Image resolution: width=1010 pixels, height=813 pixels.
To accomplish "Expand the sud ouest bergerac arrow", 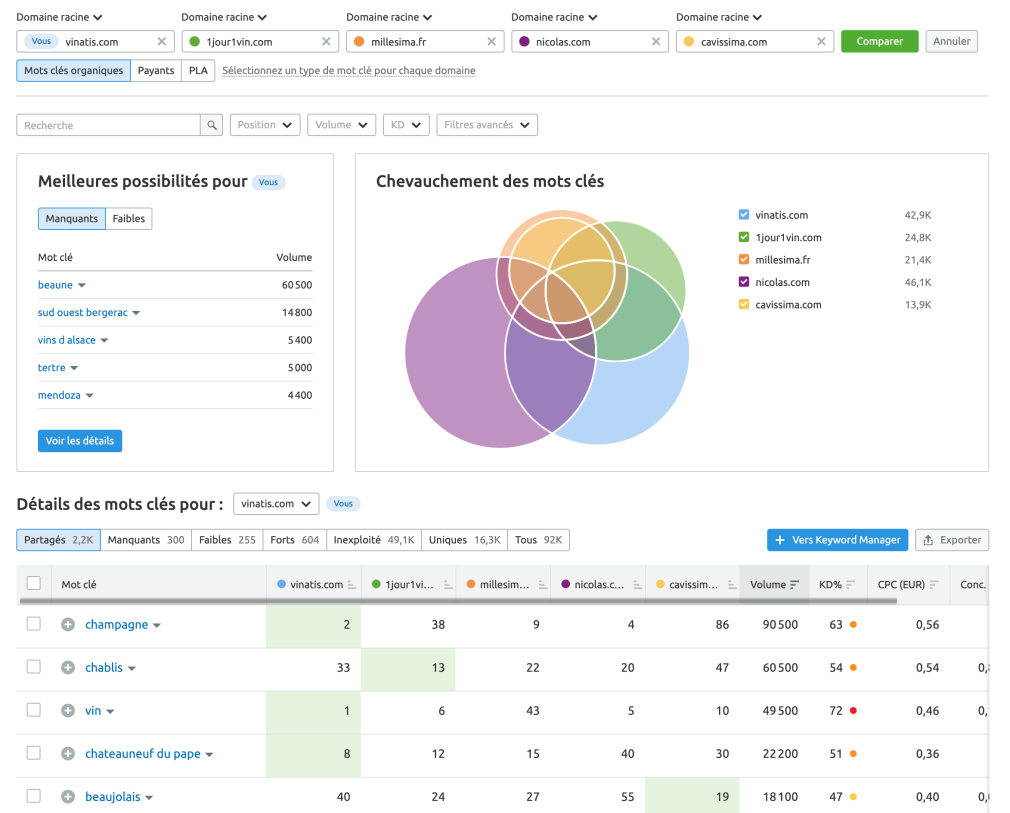I will (136, 313).
